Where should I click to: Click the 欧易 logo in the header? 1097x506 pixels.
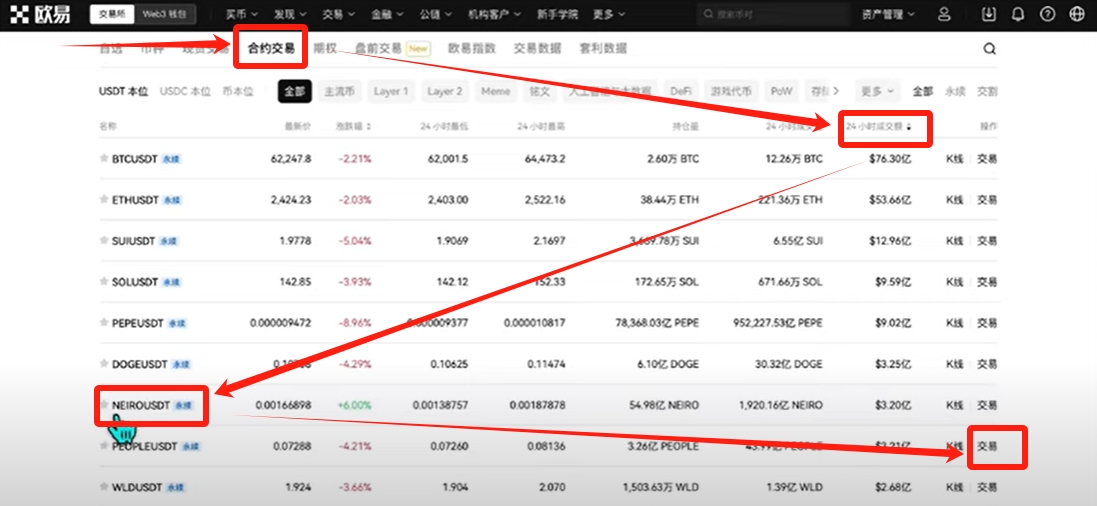pyautogui.click(x=38, y=14)
